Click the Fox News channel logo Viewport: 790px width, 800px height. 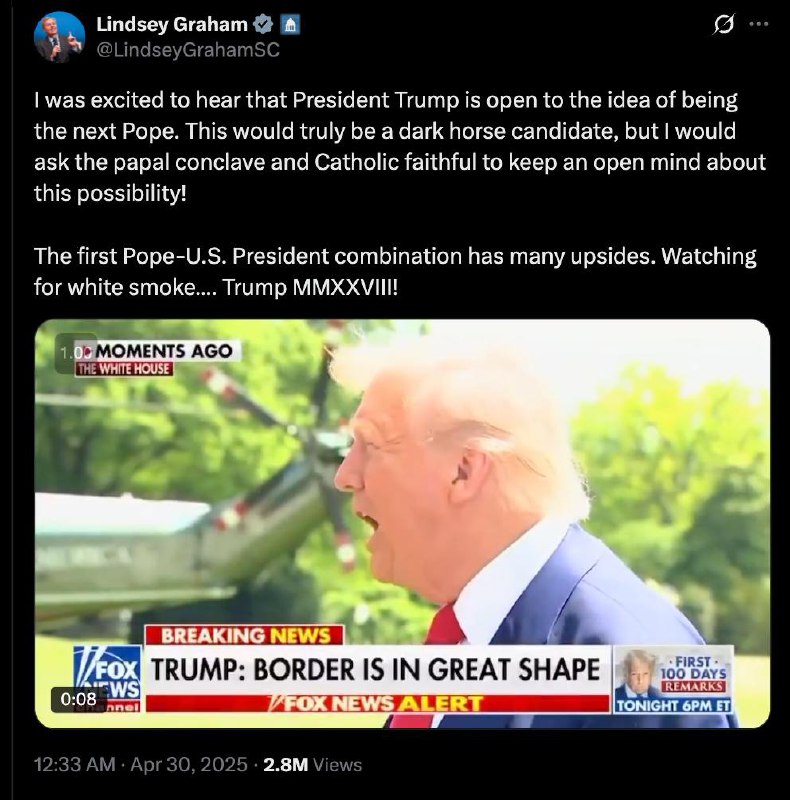pyautogui.click(x=108, y=679)
